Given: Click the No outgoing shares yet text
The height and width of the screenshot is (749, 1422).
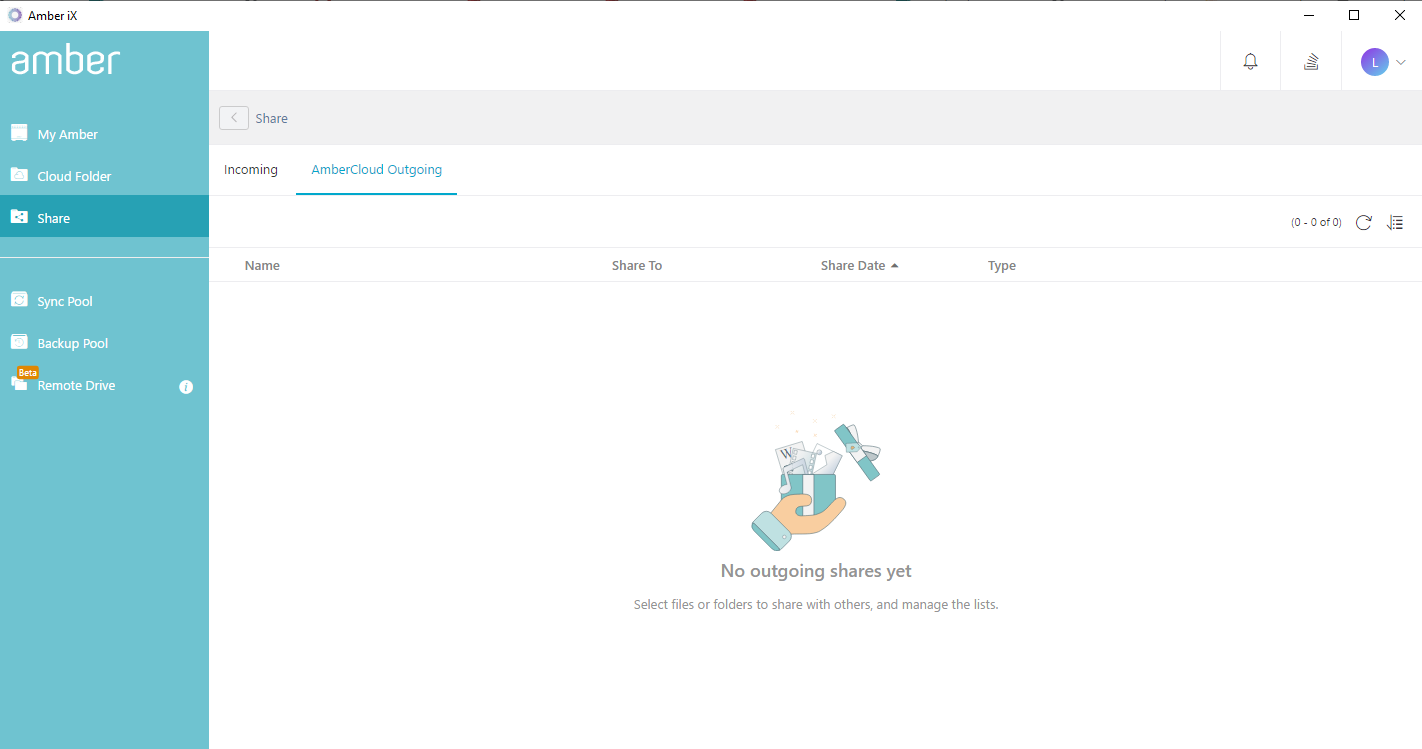Looking at the screenshot, I should pos(816,571).
